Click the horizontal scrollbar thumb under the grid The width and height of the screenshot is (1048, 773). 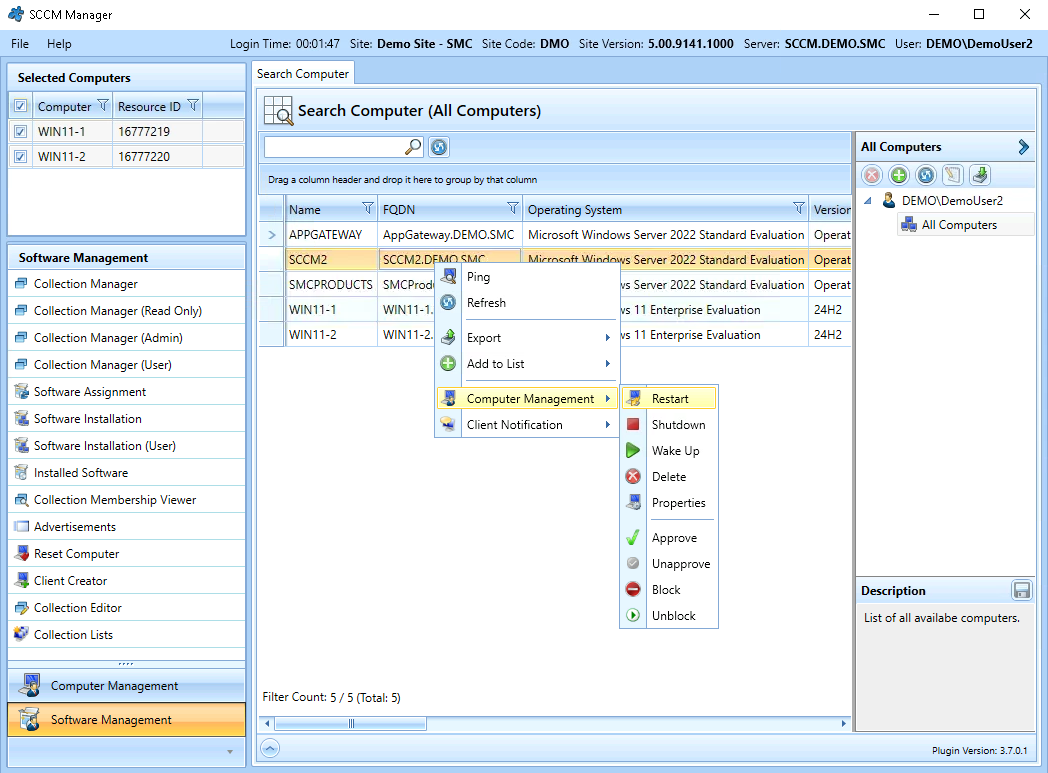[x=350, y=724]
